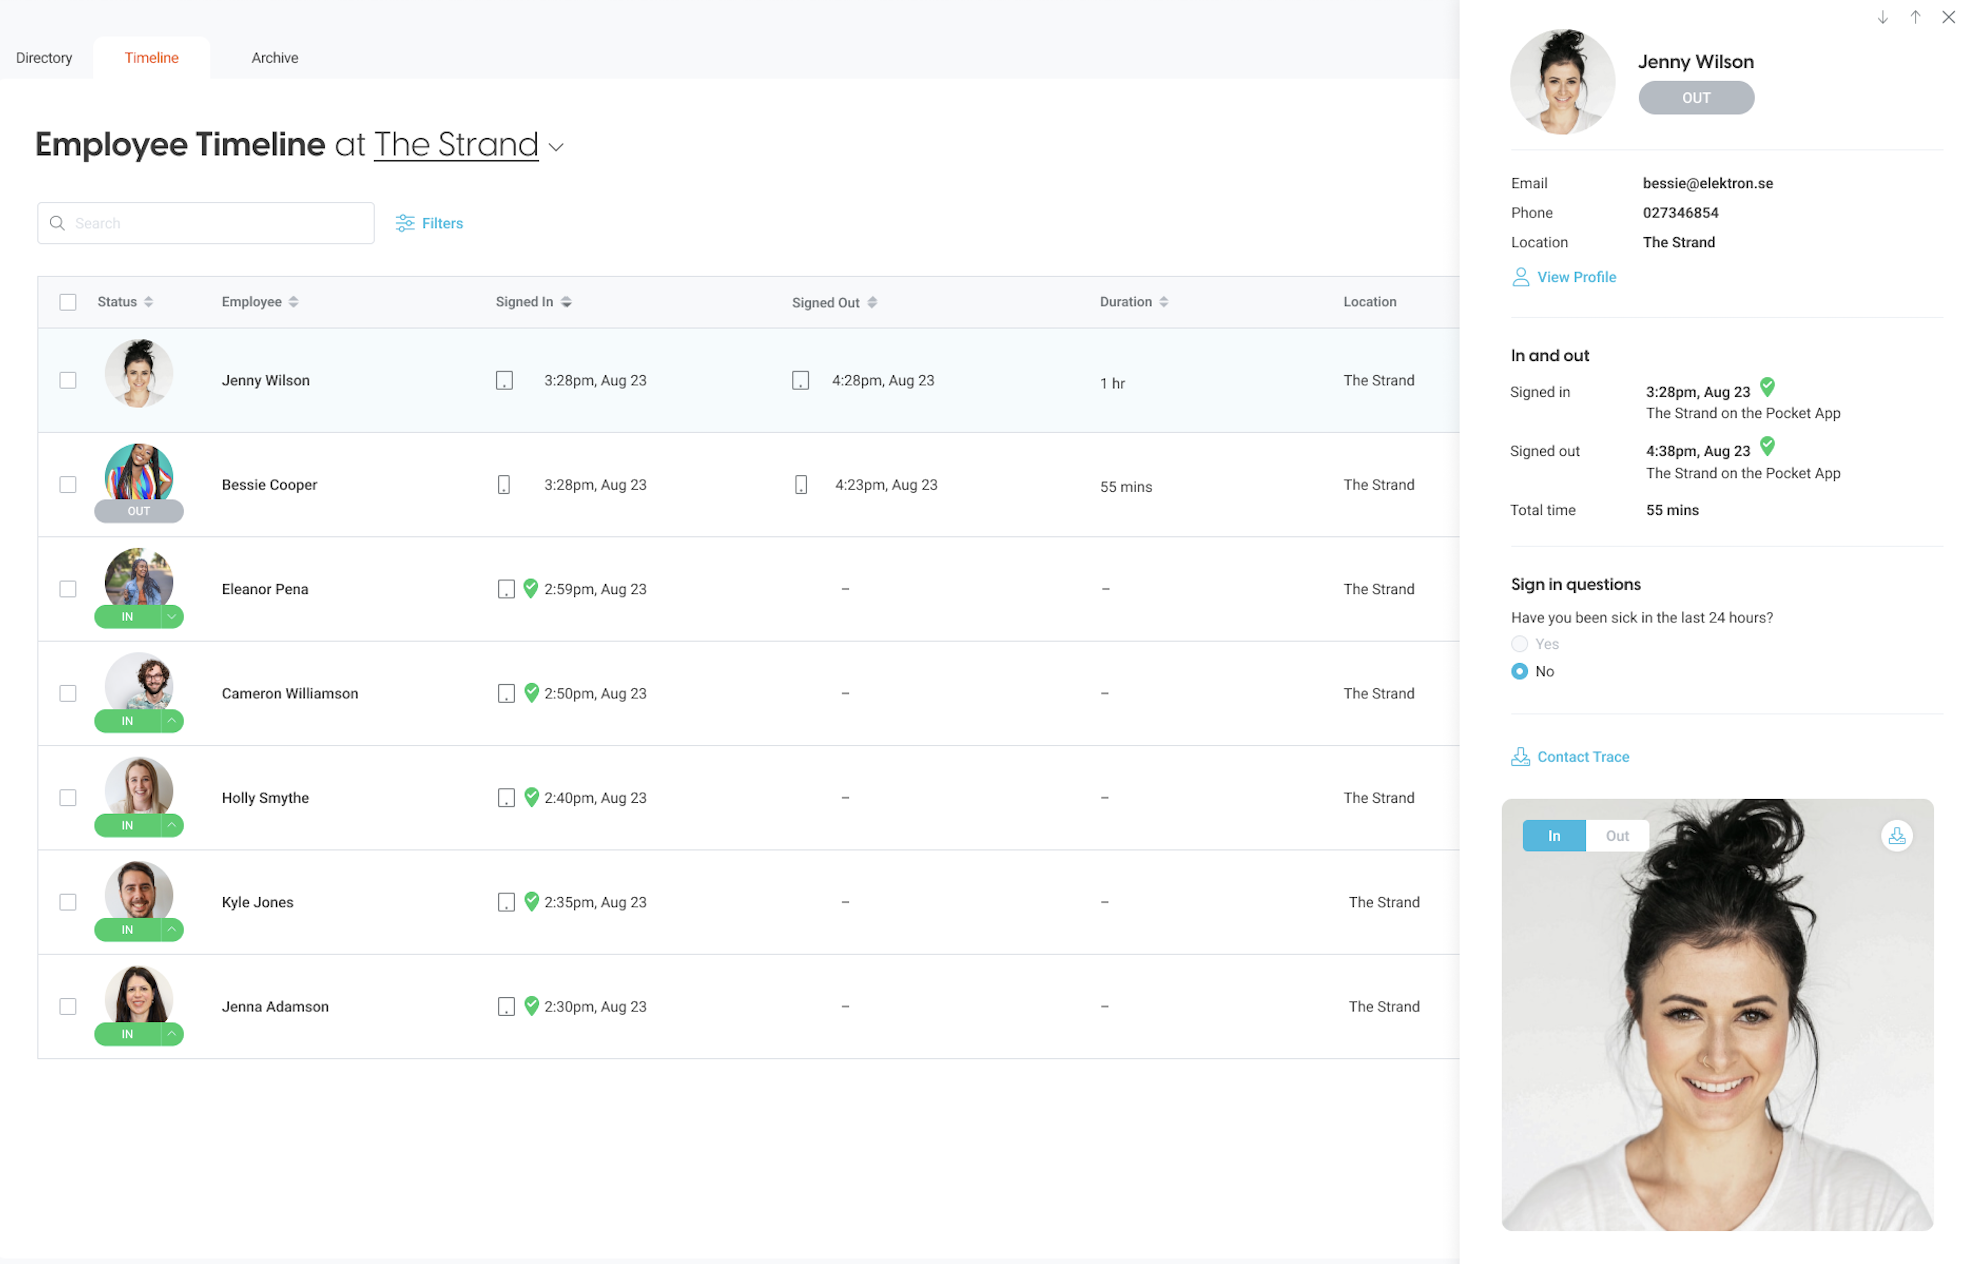Screen dimensions: 1964x1264
Task: Select the Cameron Williamson row checkbox
Action: click(x=68, y=694)
